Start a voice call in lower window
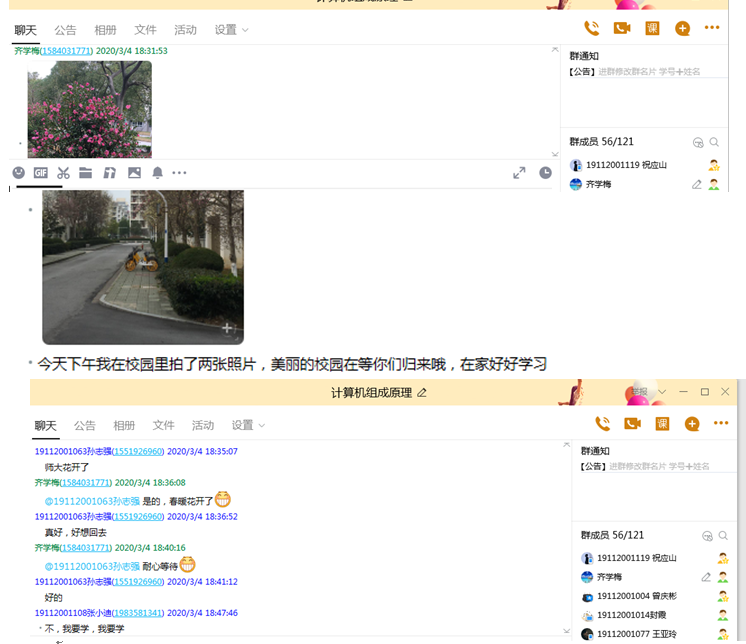This screenshot has height=644, width=746. click(602, 423)
